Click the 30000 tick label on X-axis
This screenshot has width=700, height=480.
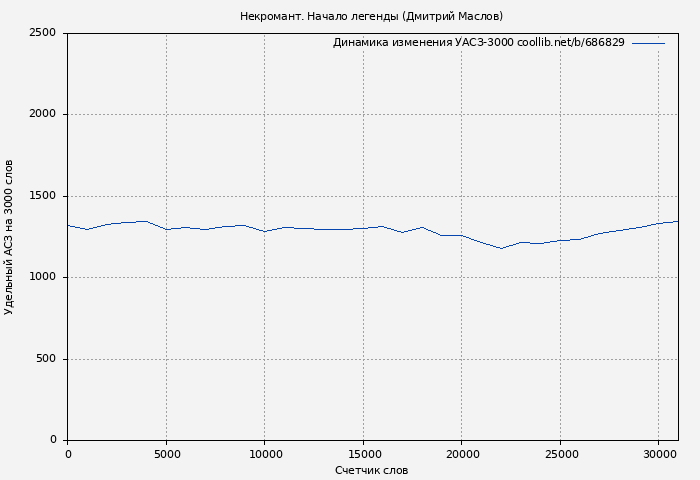click(658, 455)
